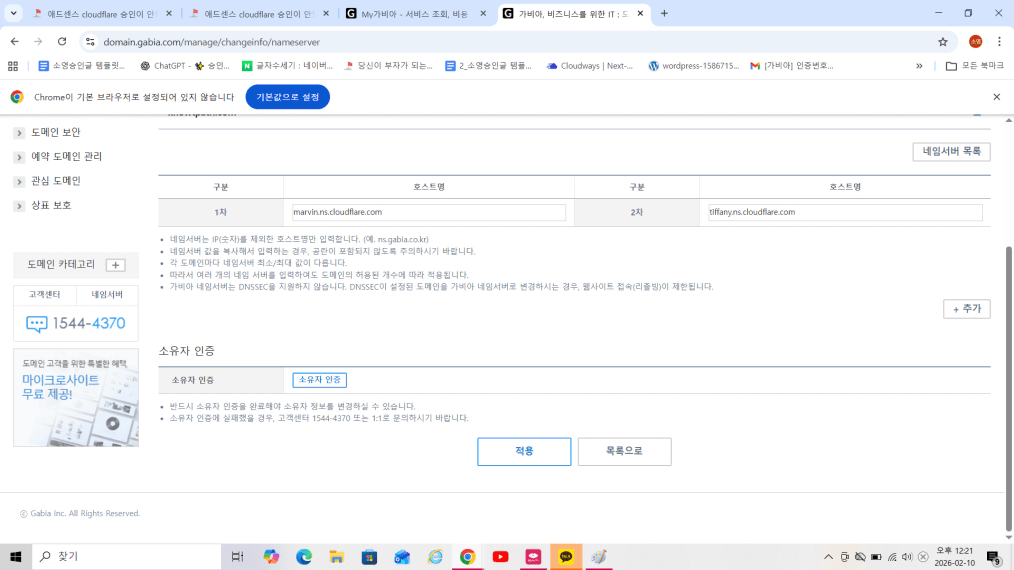The image size is (1014, 570).
Task: Click the 1차 nameserver hostname field
Action: coord(427,212)
